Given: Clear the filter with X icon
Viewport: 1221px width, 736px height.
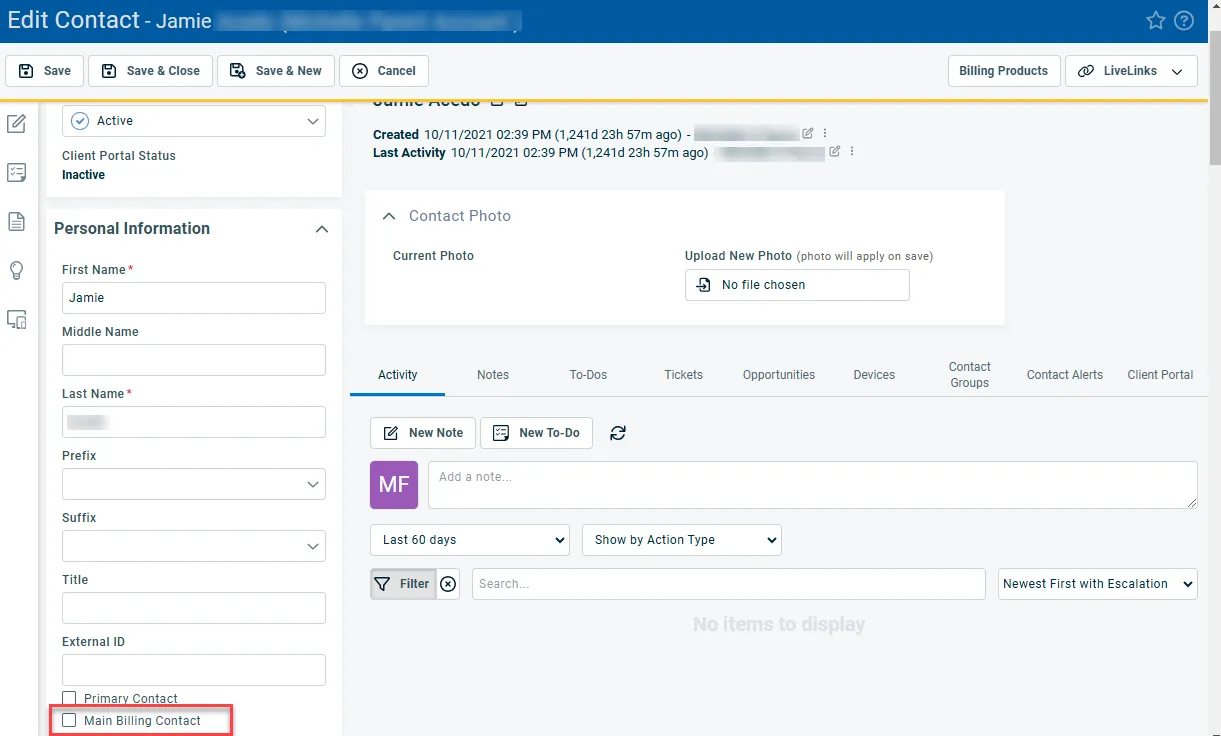Looking at the screenshot, I should coord(449,584).
